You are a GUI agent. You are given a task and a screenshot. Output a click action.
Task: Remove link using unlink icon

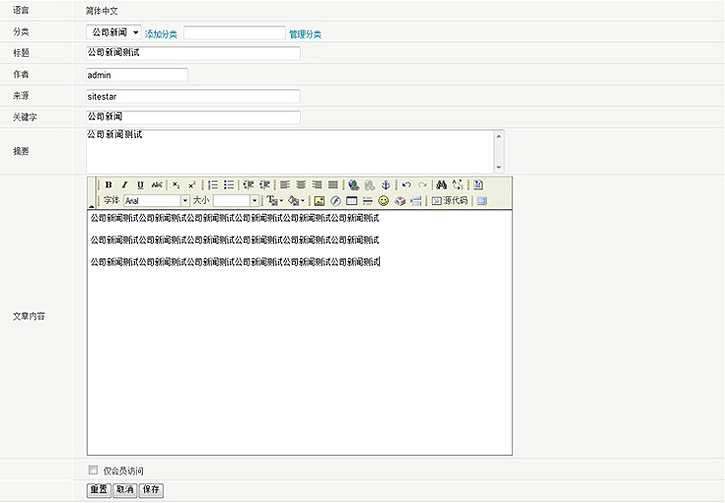click(369, 185)
